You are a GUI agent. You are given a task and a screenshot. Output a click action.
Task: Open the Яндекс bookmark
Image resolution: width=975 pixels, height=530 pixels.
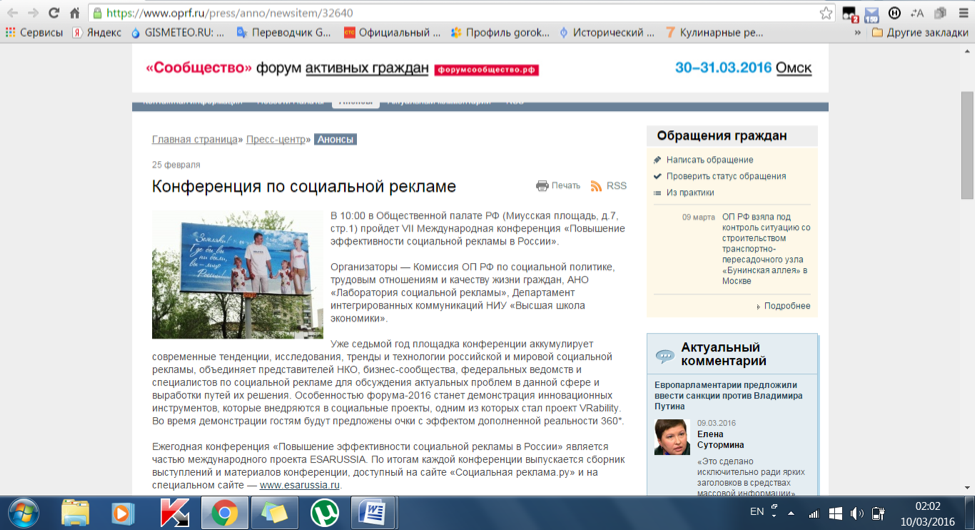point(97,32)
